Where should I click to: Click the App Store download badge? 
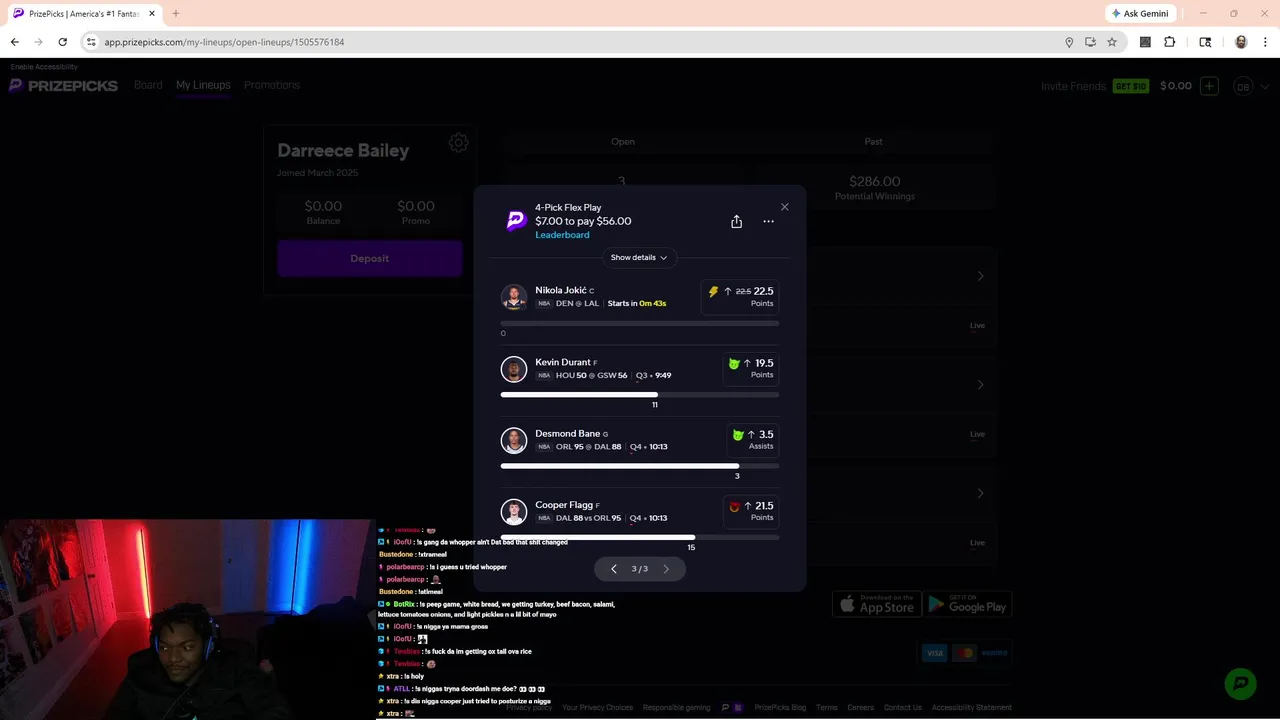point(877,604)
